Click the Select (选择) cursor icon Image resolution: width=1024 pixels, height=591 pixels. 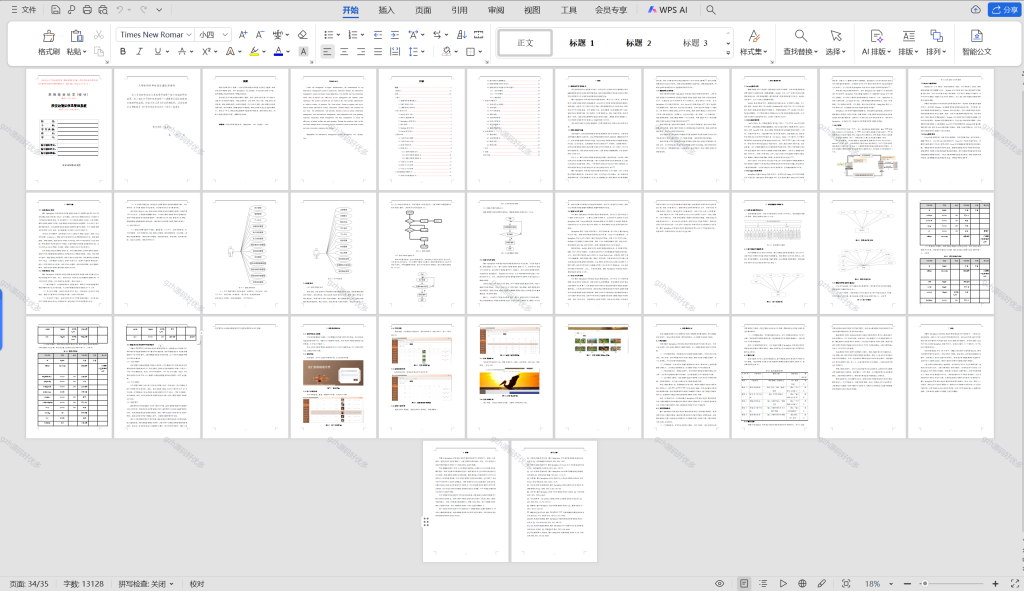point(835,36)
